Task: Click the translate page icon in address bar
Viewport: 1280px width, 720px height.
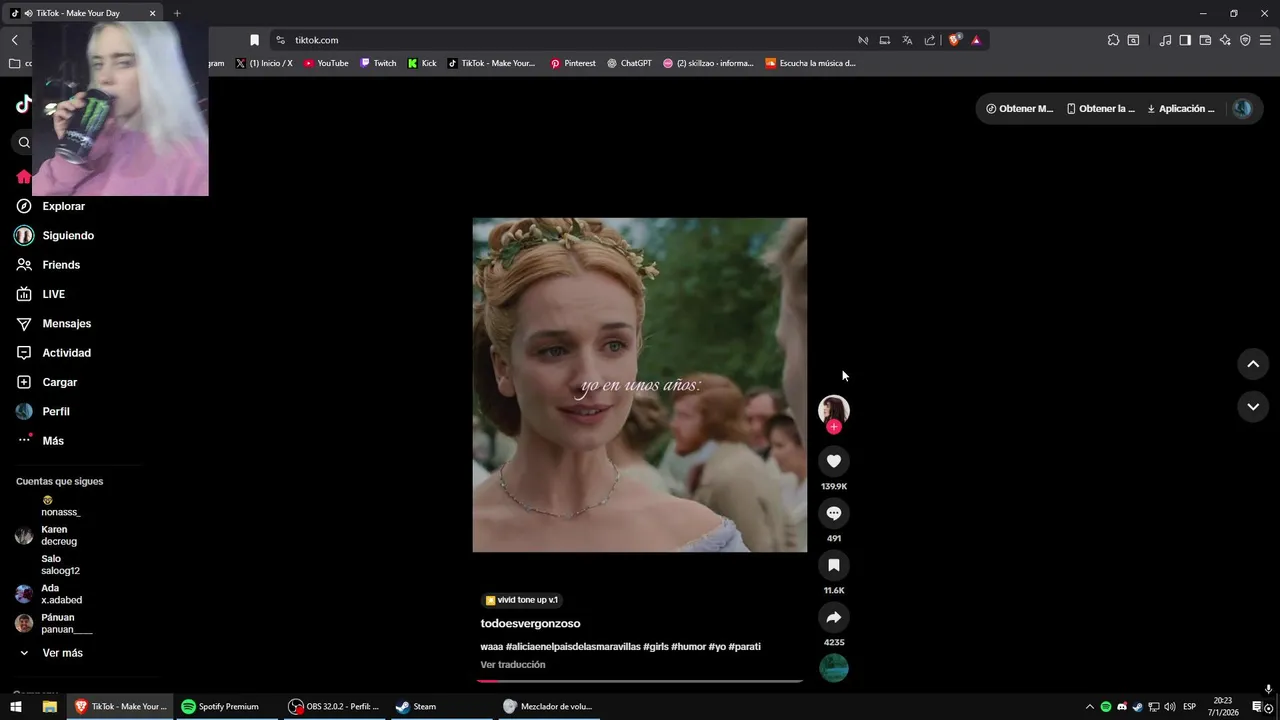Action: 907,40
